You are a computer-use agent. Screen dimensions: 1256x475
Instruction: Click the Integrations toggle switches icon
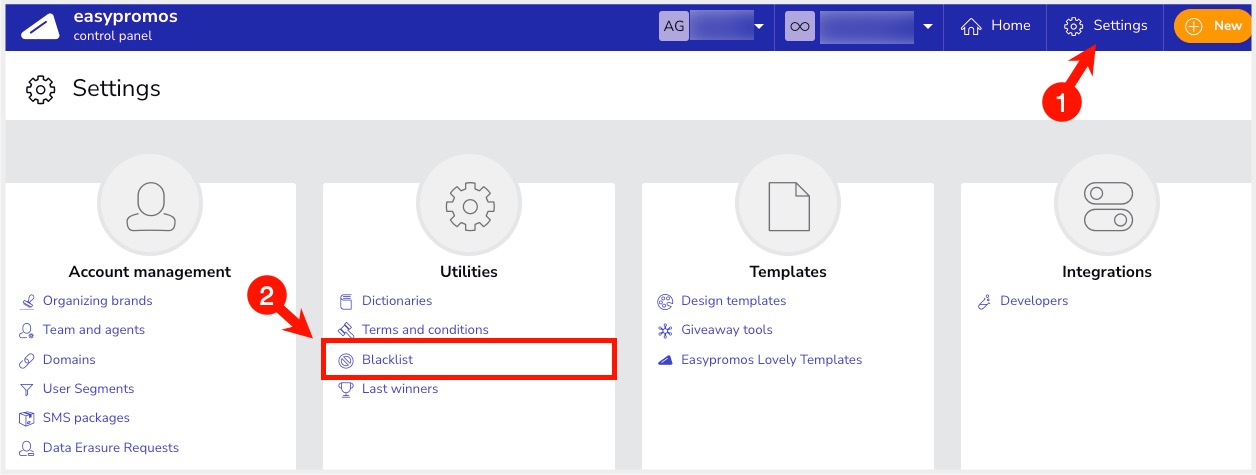point(1107,207)
